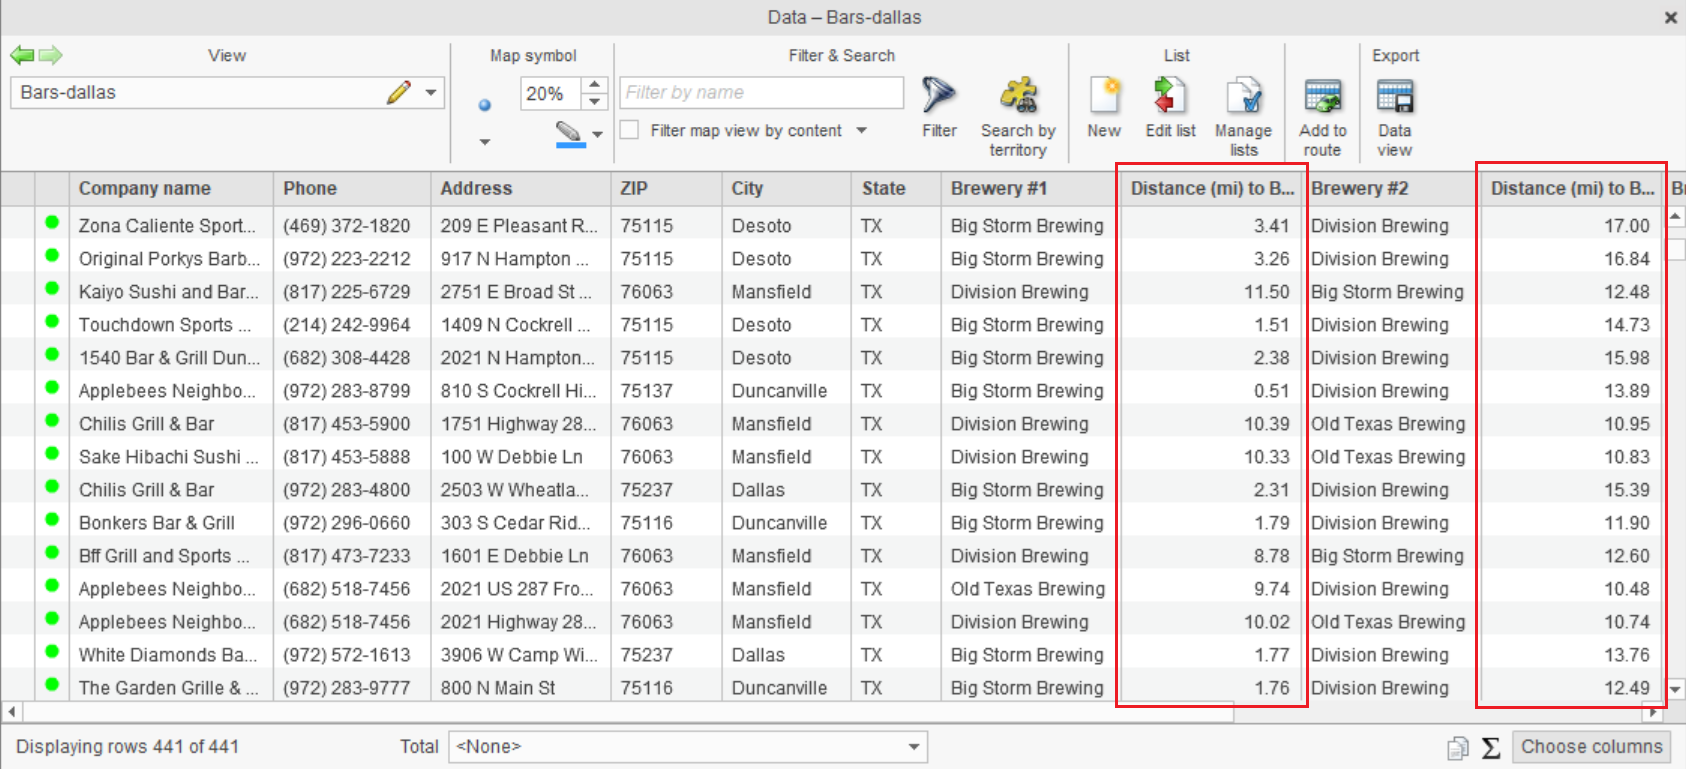Click address 800 N Main St
The height and width of the screenshot is (769, 1686).
[x=498, y=688]
